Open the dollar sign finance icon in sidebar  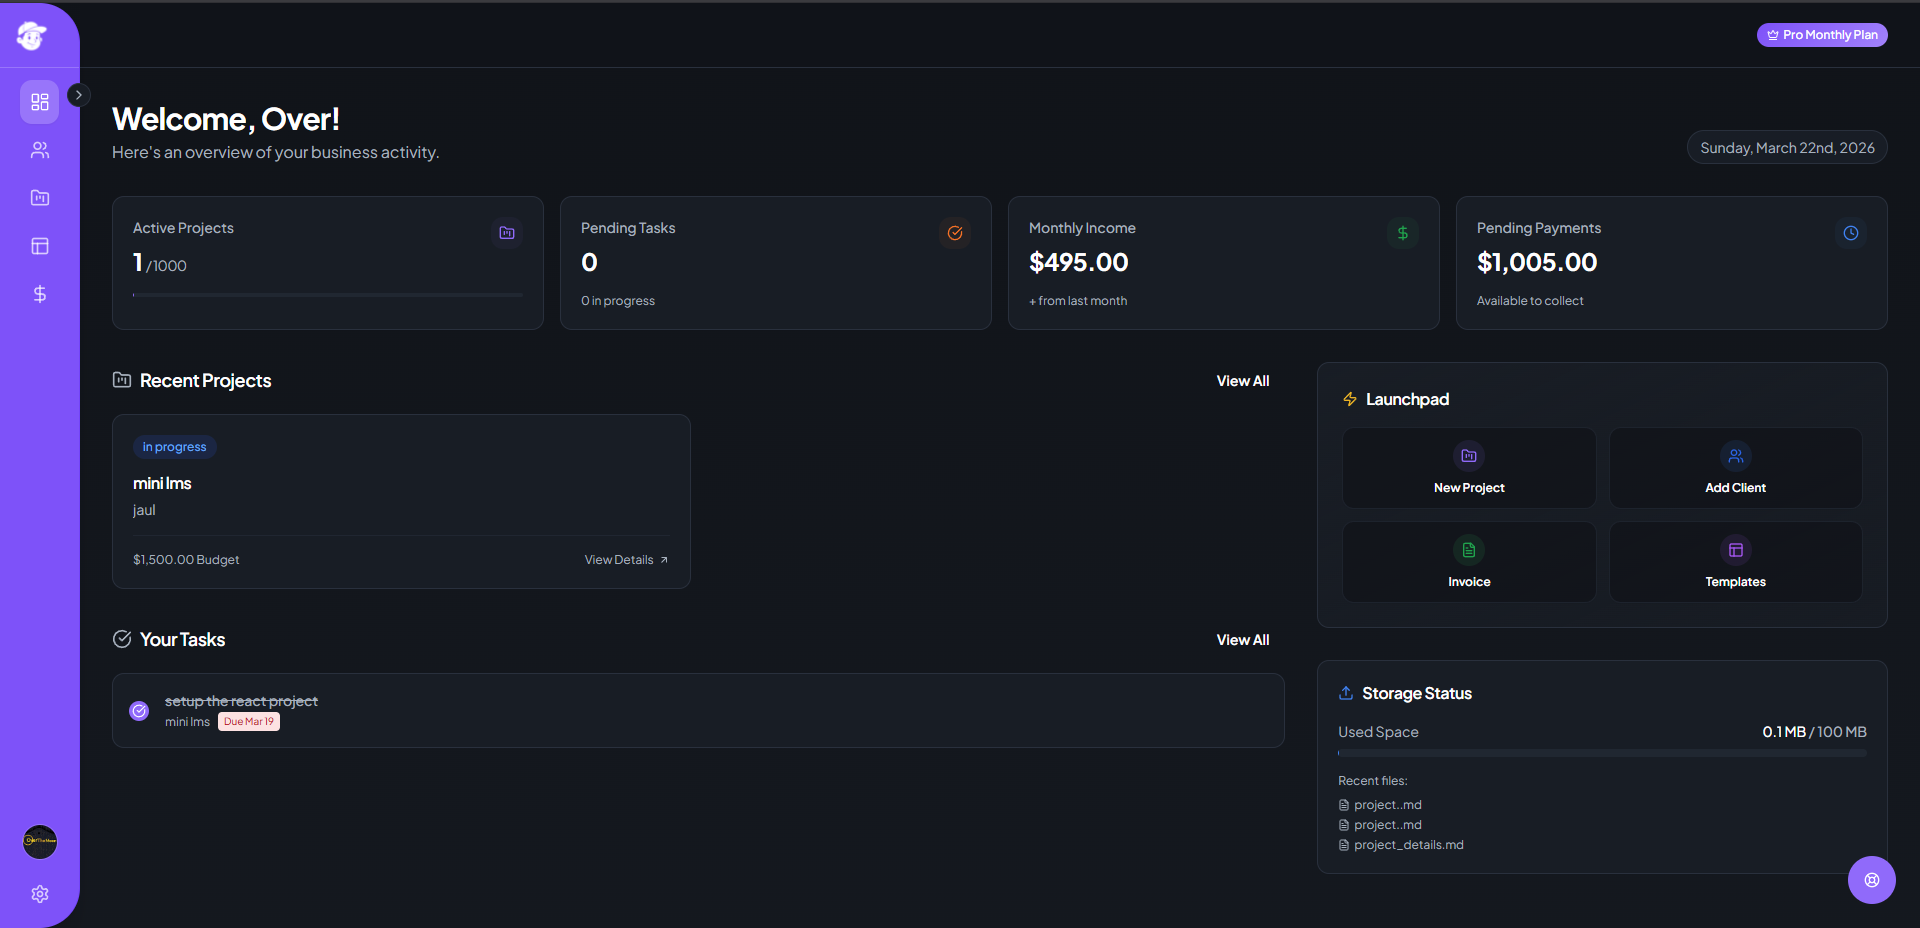click(40, 294)
